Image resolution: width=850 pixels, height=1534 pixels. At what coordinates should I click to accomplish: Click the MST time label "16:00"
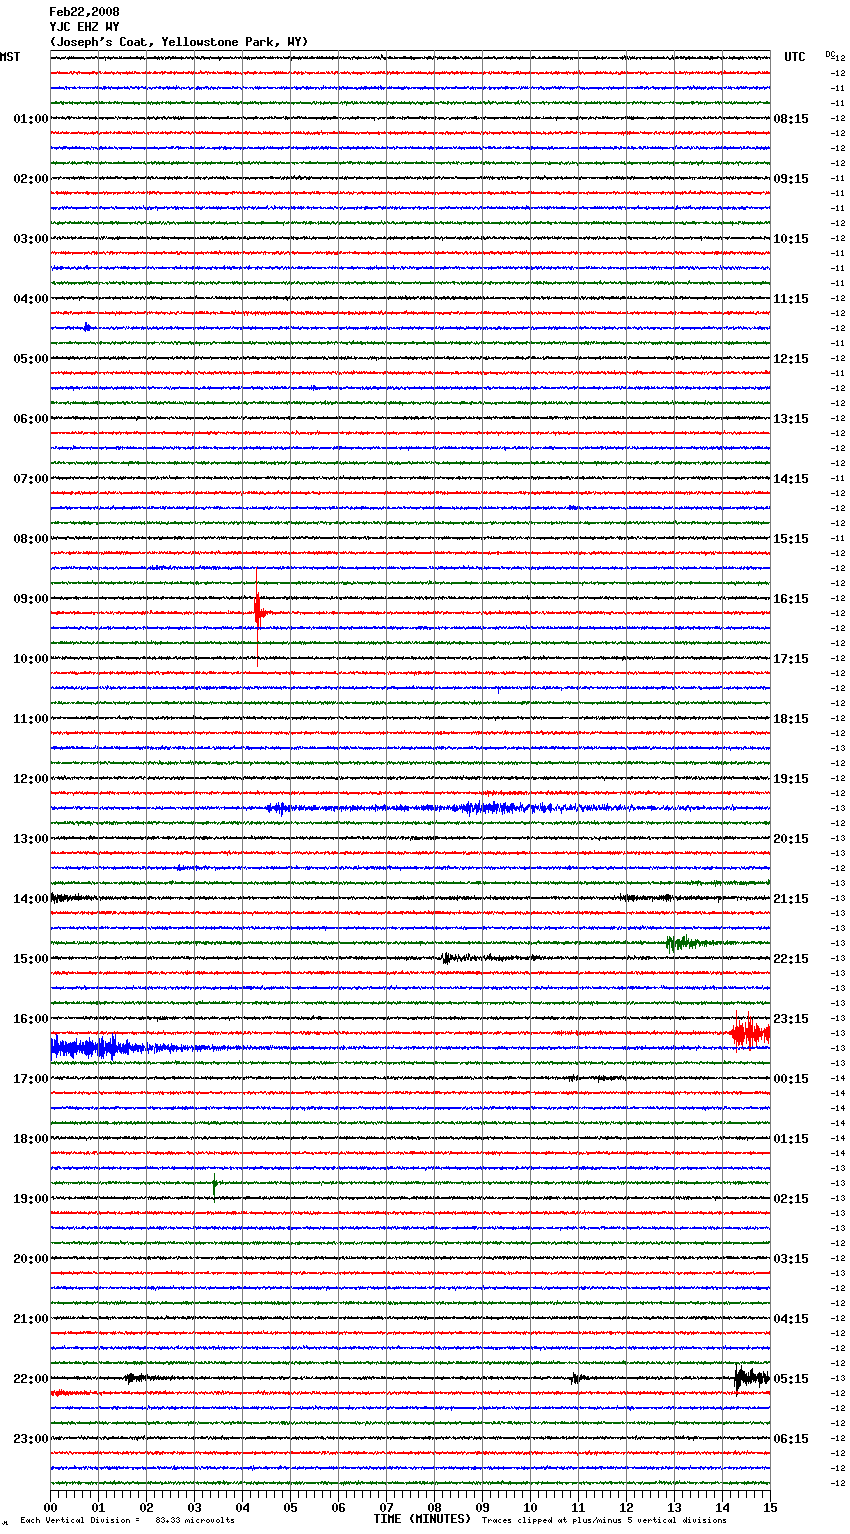tap(31, 1019)
